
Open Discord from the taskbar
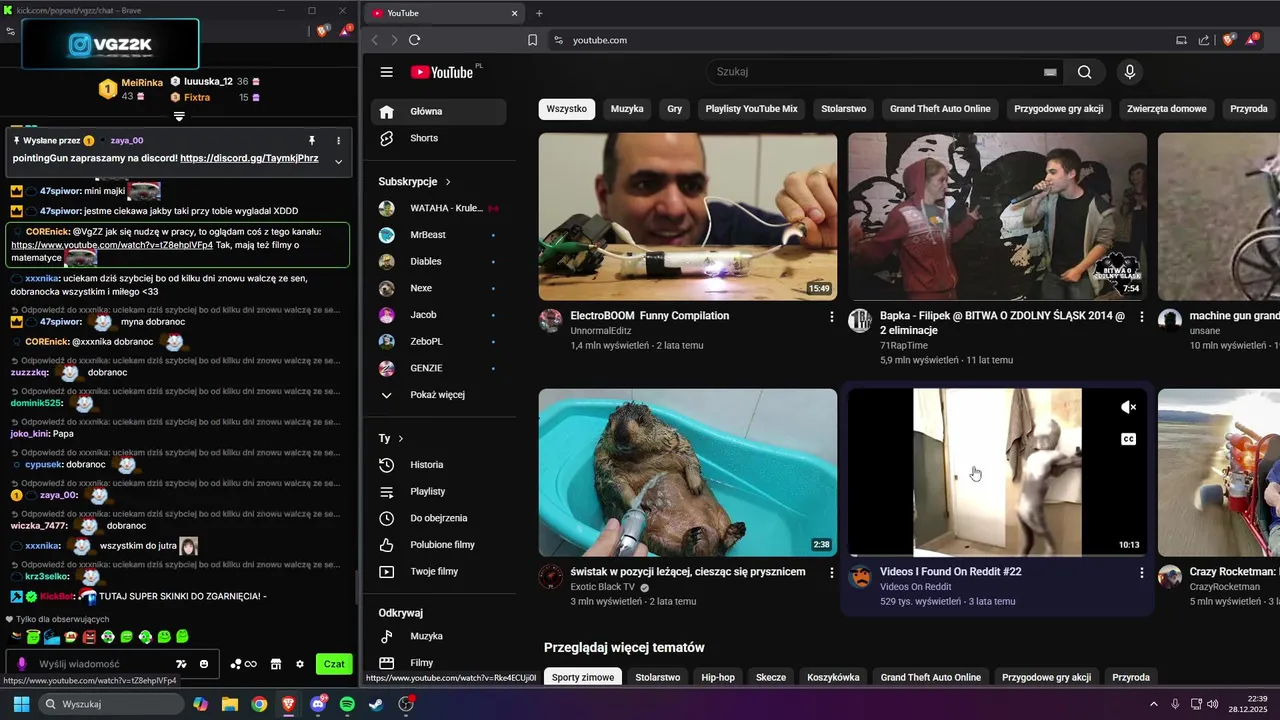[x=319, y=704]
